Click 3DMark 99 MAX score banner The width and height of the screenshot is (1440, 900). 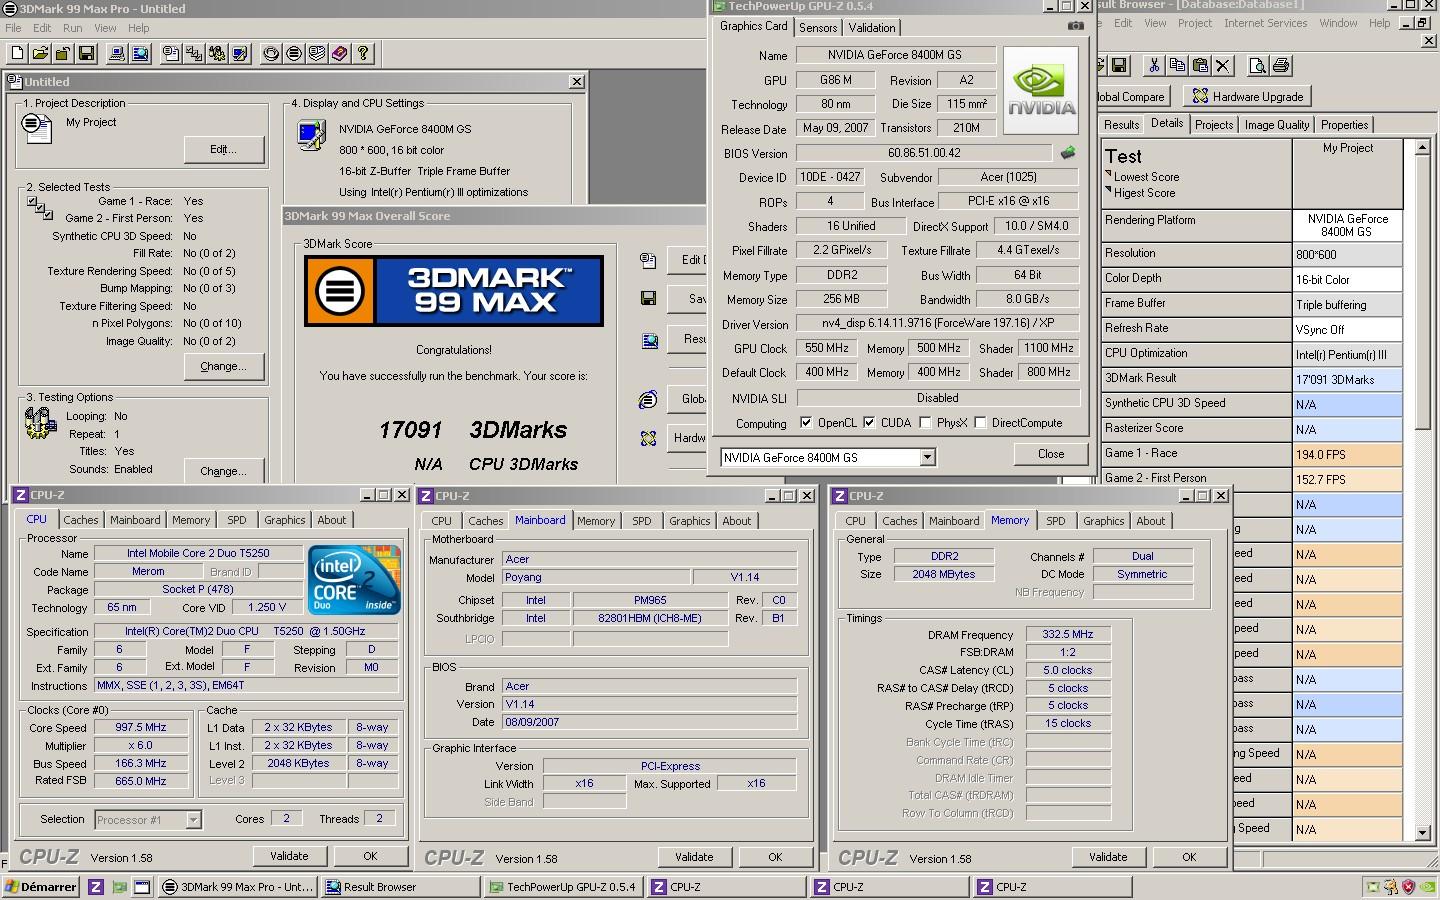pyautogui.click(x=454, y=291)
